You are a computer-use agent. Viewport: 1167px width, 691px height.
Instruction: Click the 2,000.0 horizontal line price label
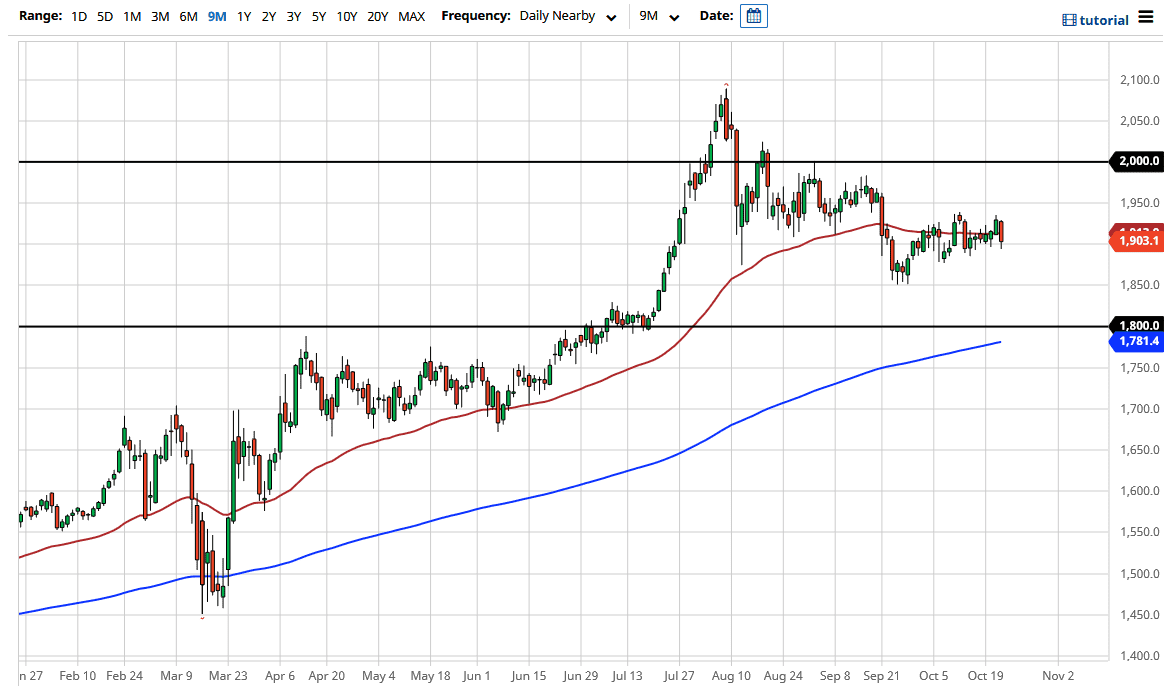(x=1136, y=161)
